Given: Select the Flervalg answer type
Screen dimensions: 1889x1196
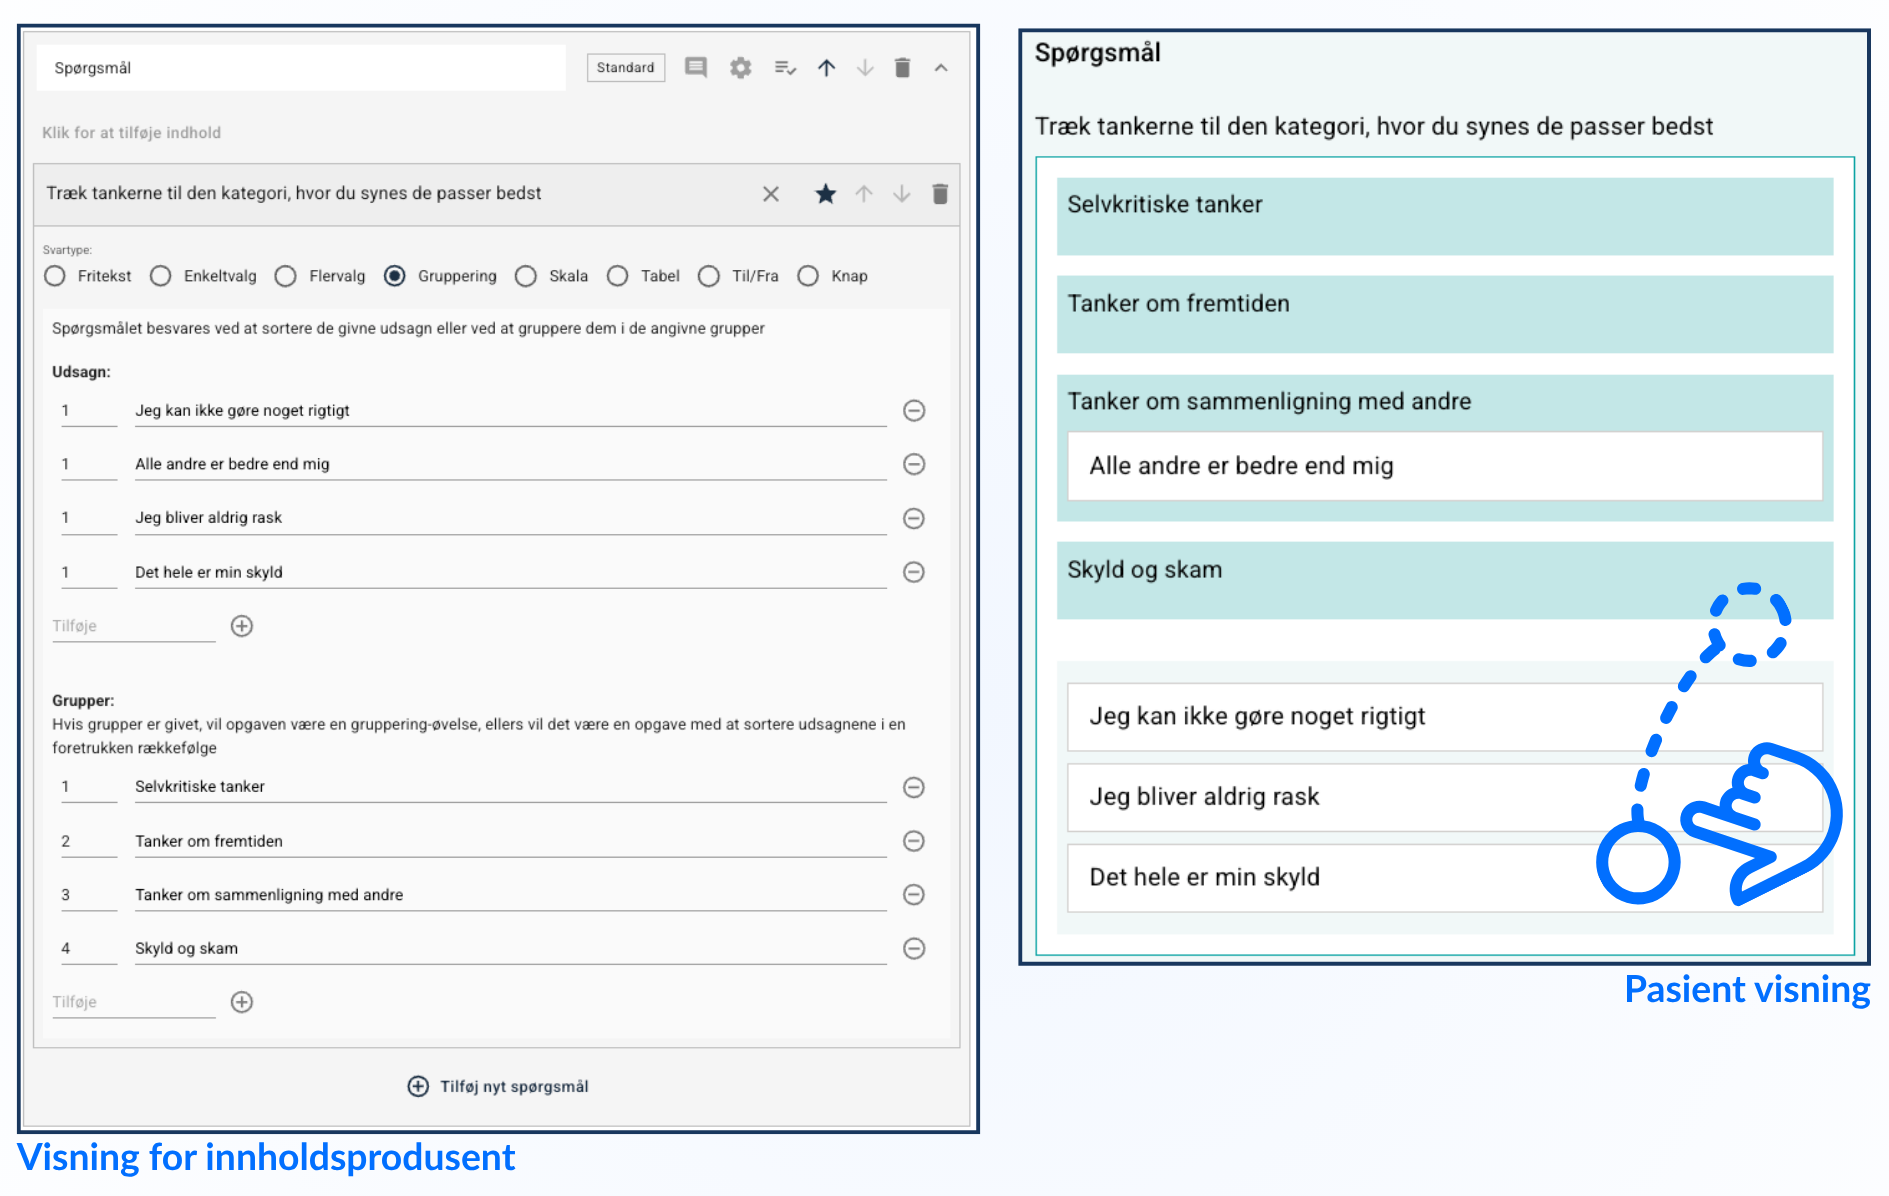Looking at the screenshot, I should [x=286, y=276].
